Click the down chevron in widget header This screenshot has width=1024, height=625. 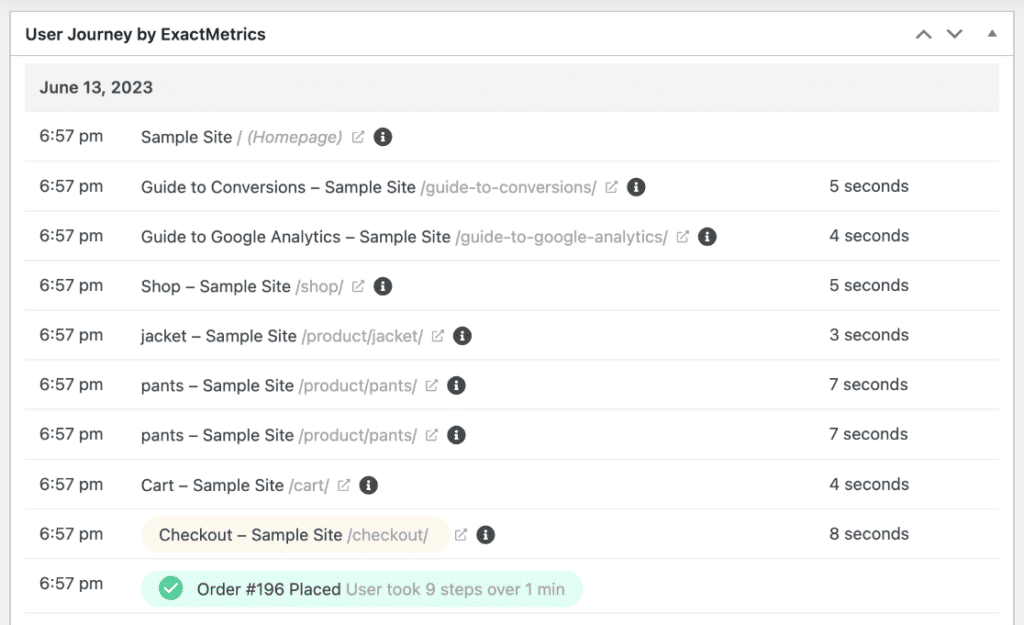click(954, 33)
